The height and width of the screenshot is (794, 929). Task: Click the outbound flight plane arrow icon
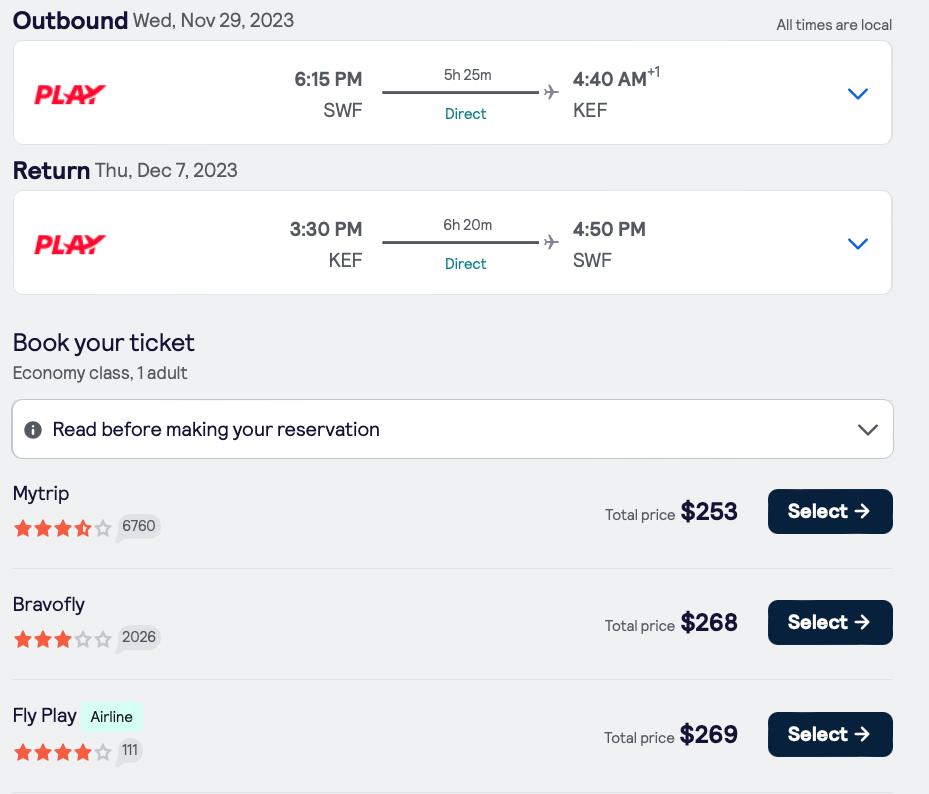(x=551, y=93)
